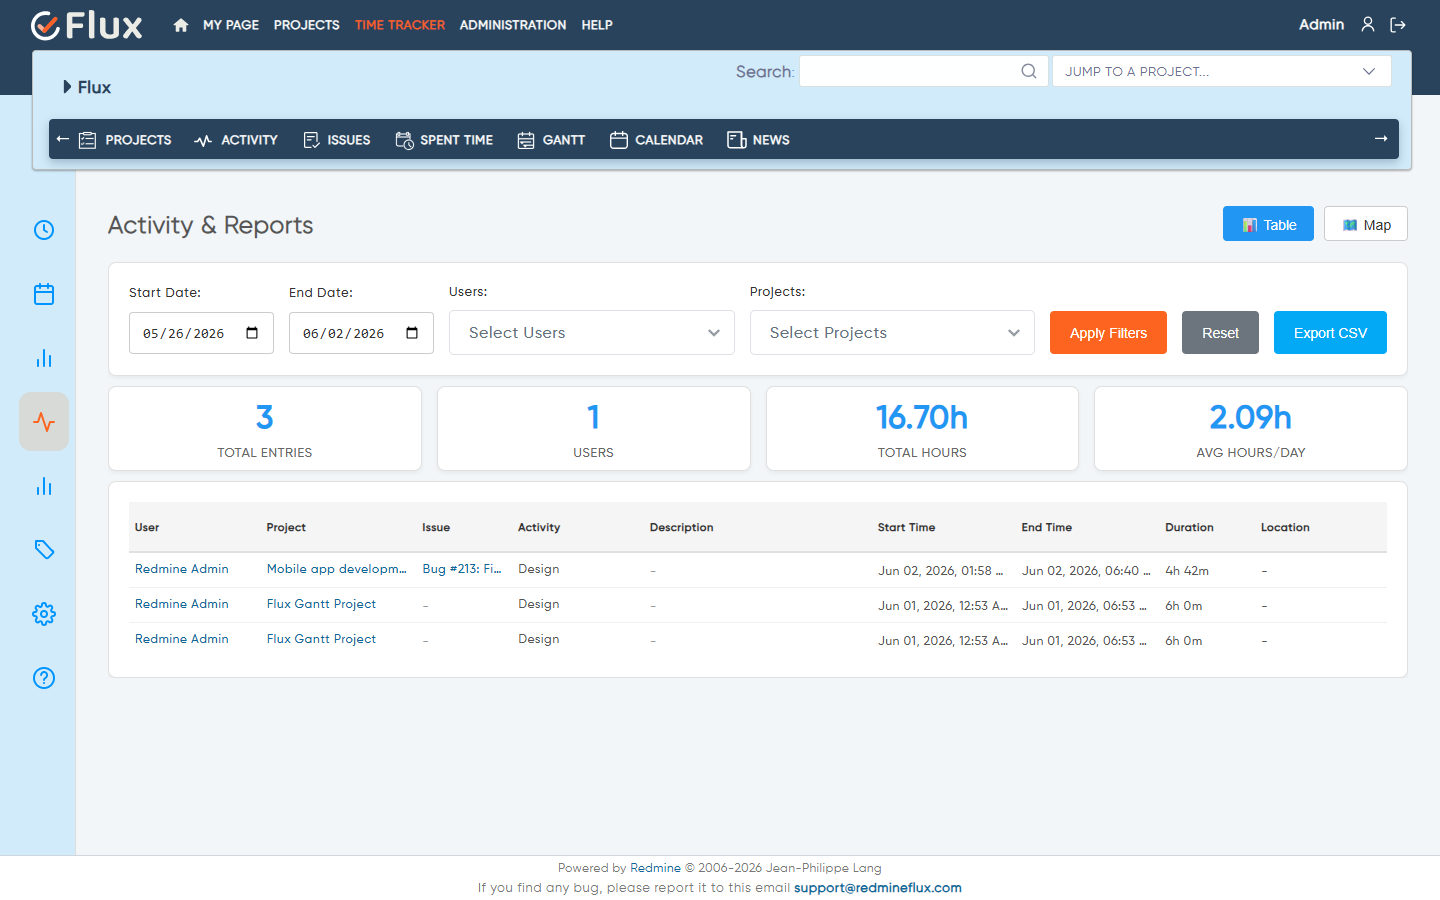Click the right arrow in project menu bar

coord(1381,139)
